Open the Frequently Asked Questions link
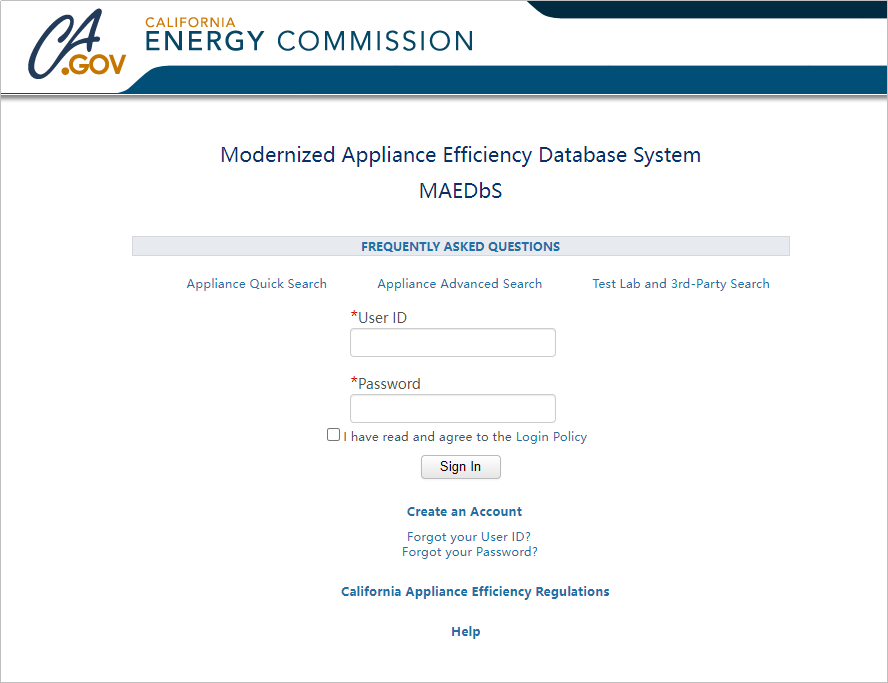The width and height of the screenshot is (888, 683). [460, 246]
